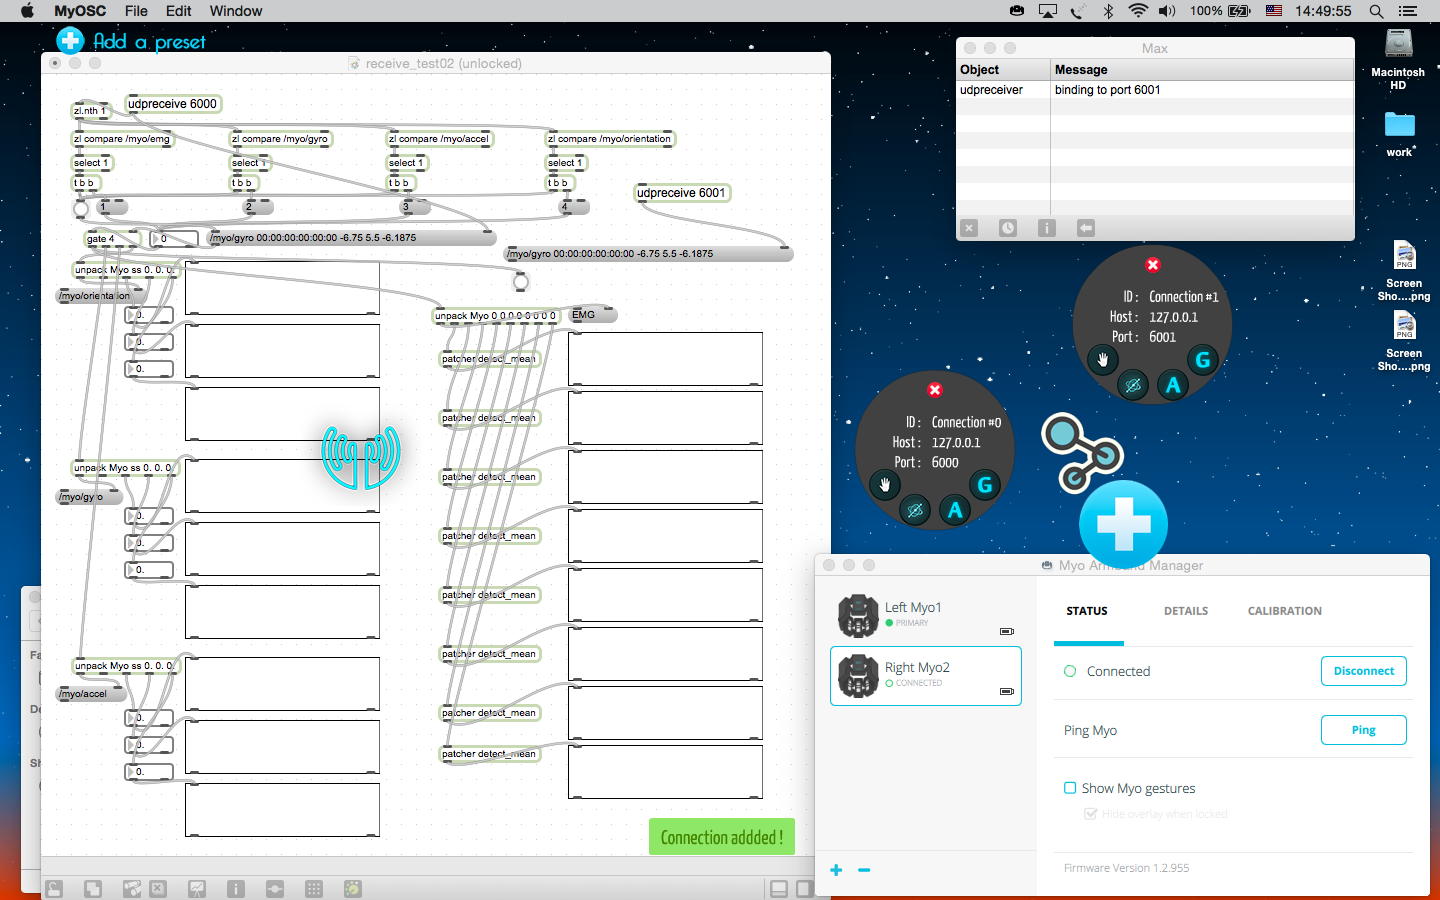Open the MyOSC application menu
Viewport: 1440px width, 900px height.
[x=80, y=11]
